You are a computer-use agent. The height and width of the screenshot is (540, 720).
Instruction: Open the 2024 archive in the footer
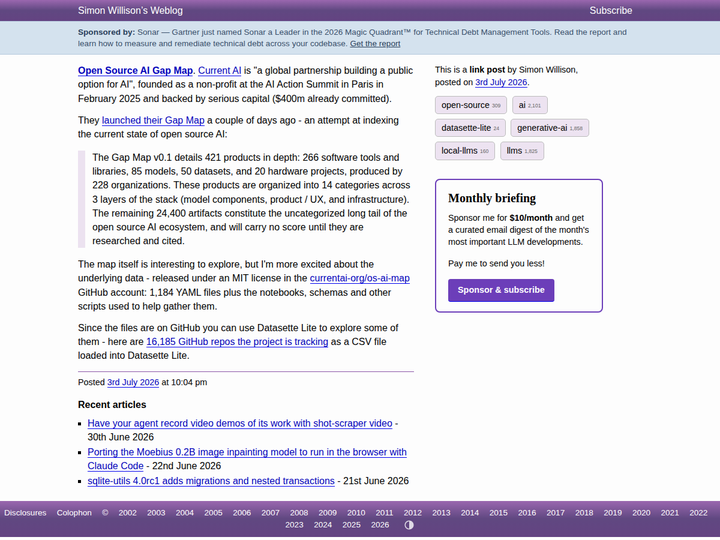pyautogui.click(x=323, y=525)
